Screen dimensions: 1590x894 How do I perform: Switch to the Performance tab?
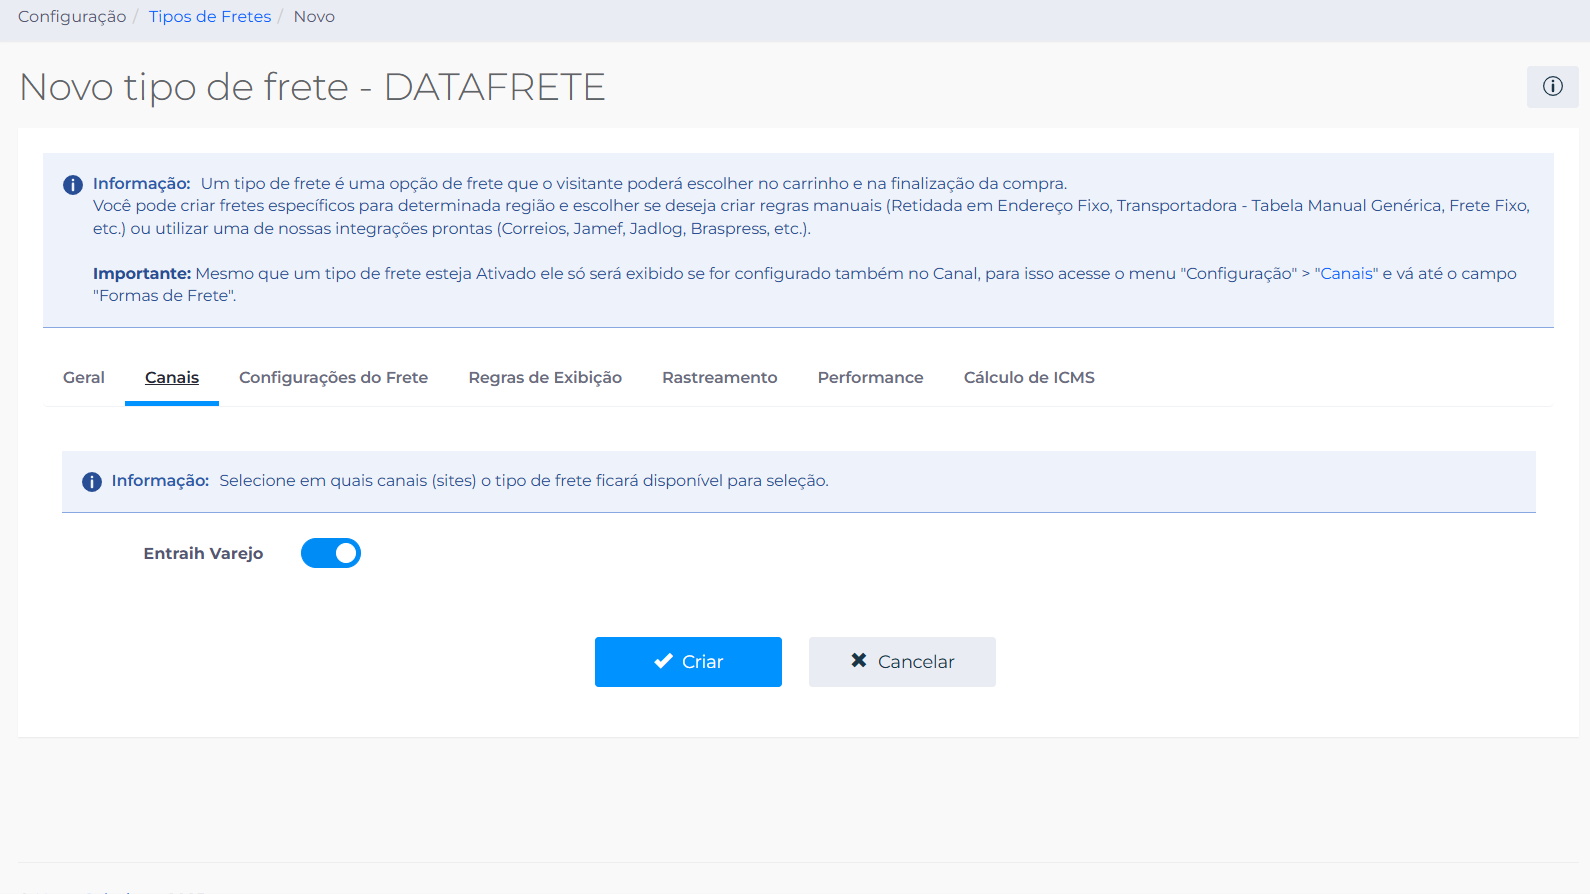(x=871, y=378)
